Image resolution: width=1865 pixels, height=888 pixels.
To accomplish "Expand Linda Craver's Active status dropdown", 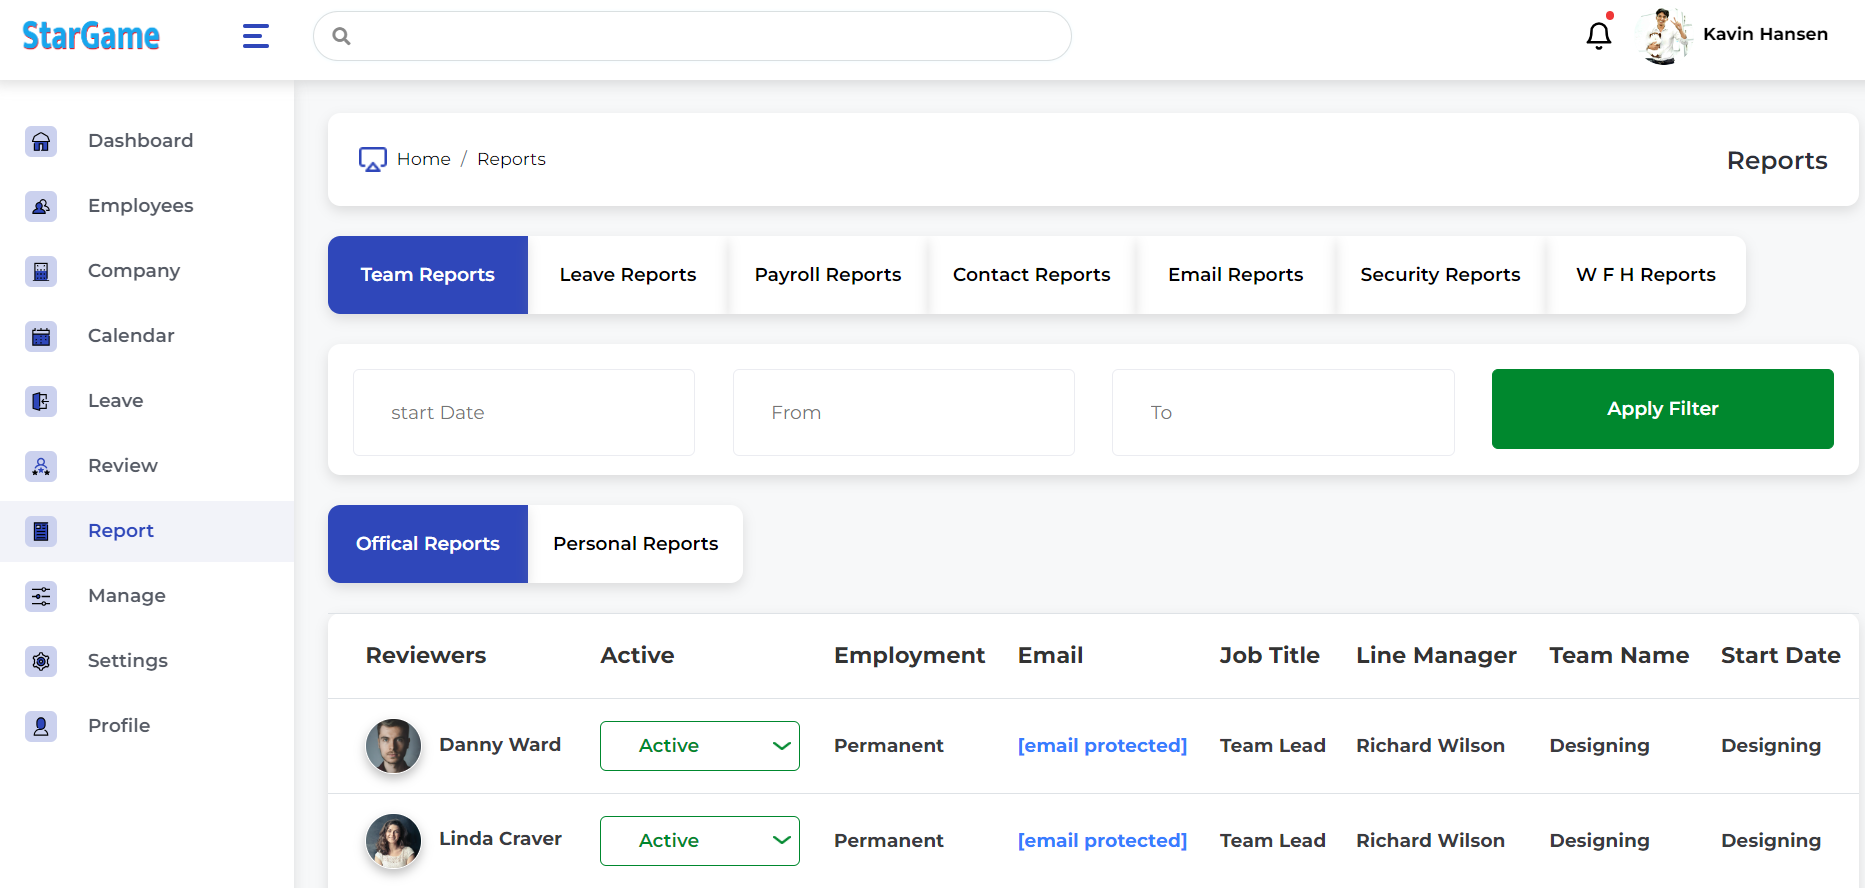I will (699, 841).
